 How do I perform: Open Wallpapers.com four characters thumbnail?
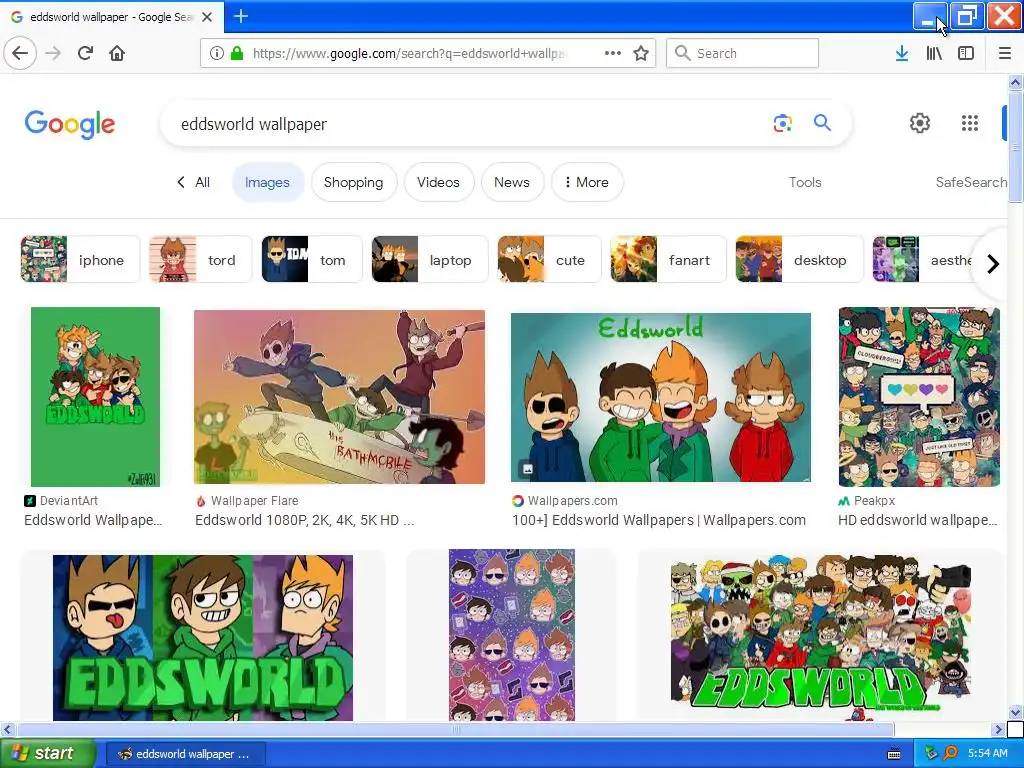pos(661,397)
